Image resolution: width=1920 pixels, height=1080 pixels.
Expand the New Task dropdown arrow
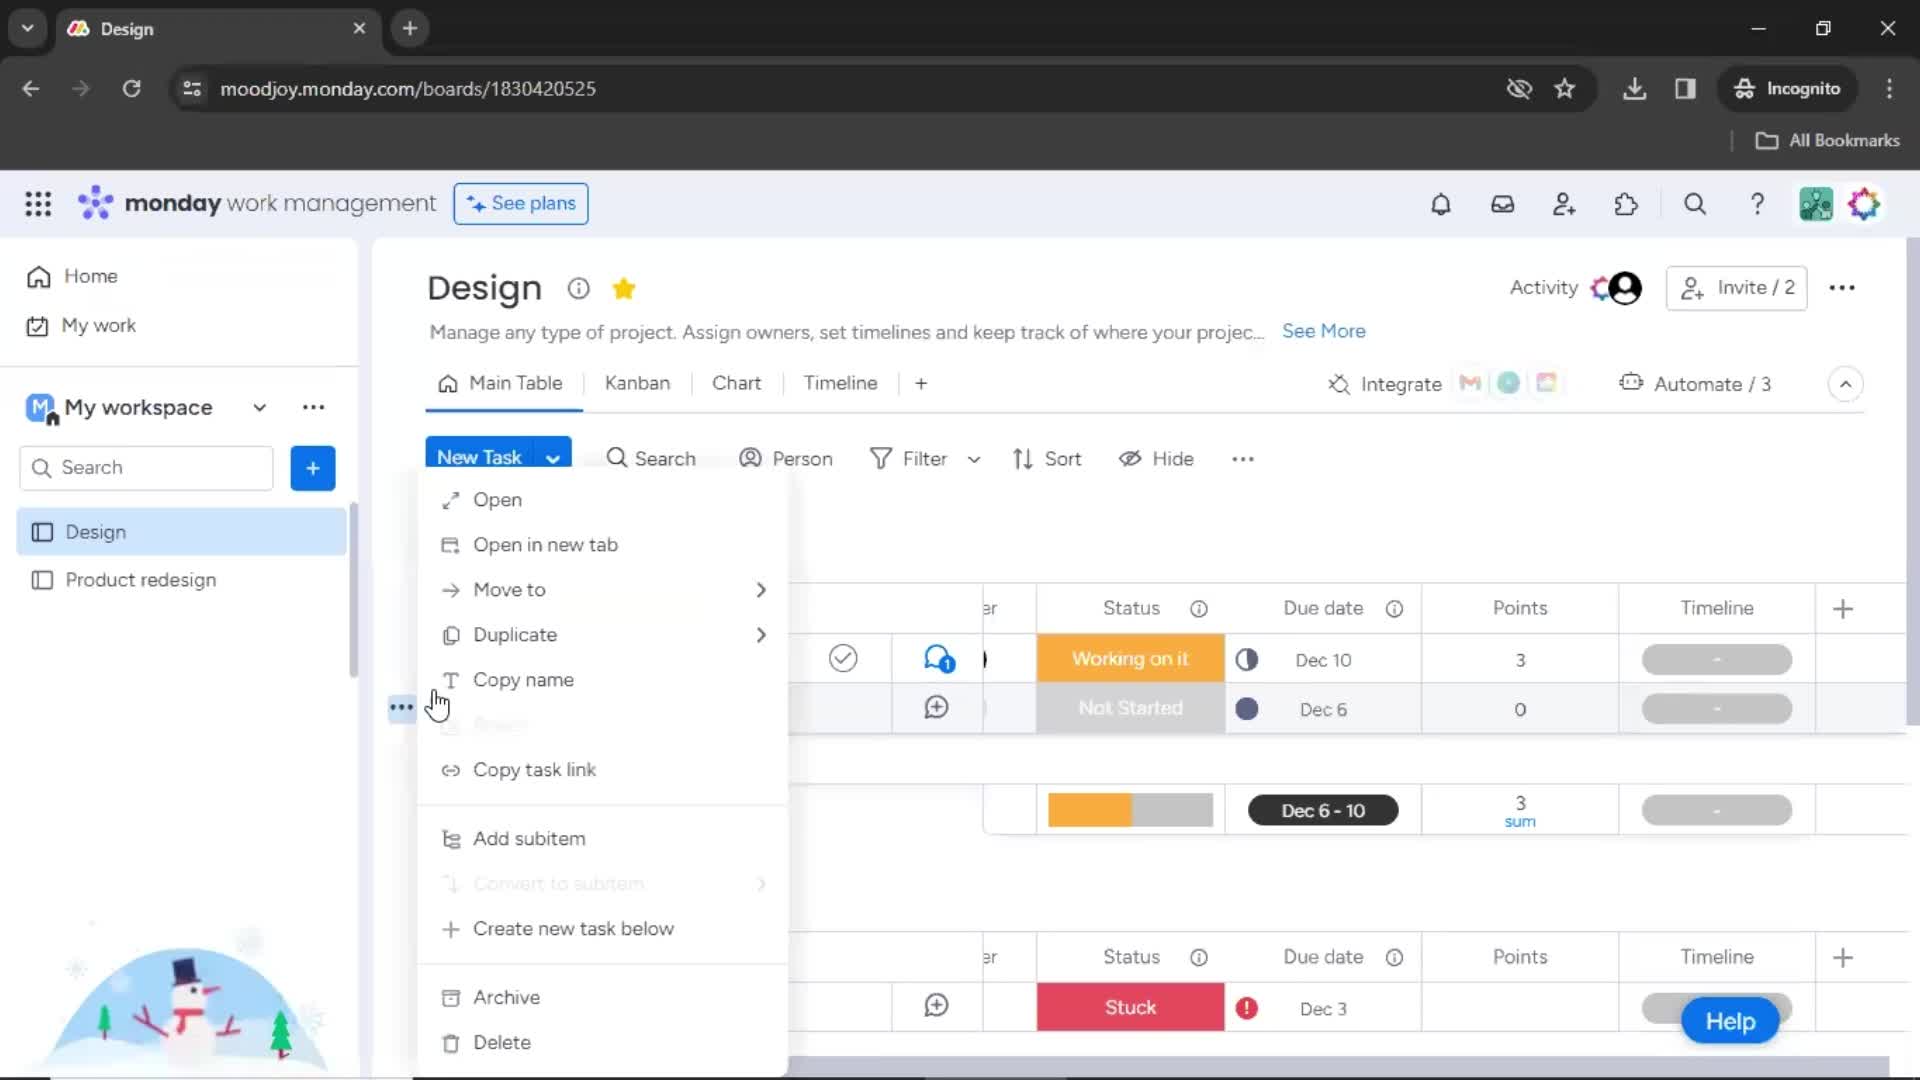(554, 458)
